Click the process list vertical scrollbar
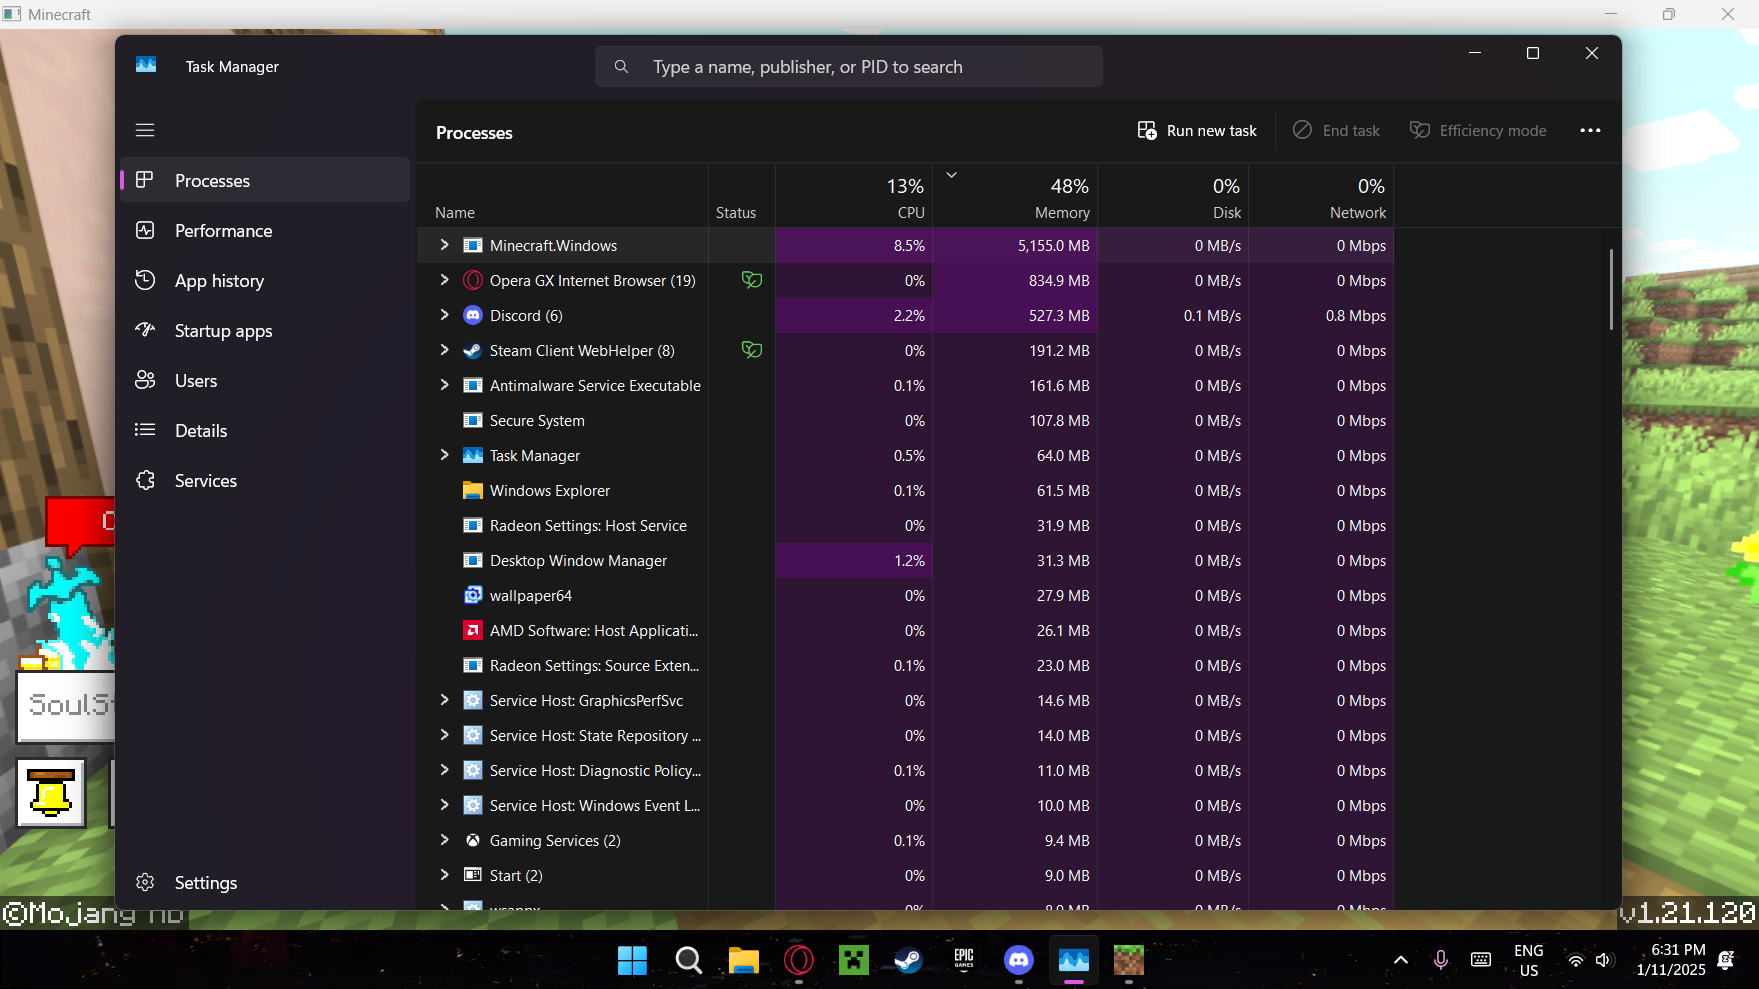The image size is (1759, 989). click(x=1610, y=290)
